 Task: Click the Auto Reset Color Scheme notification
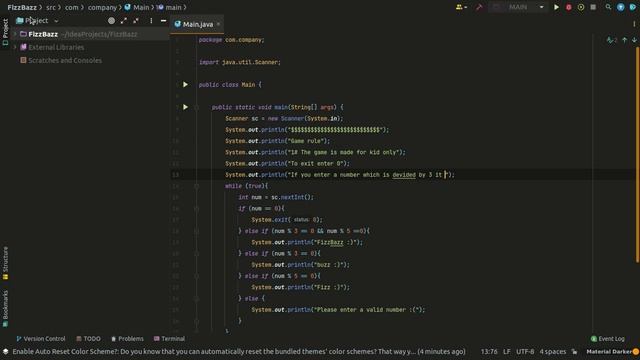239,351
